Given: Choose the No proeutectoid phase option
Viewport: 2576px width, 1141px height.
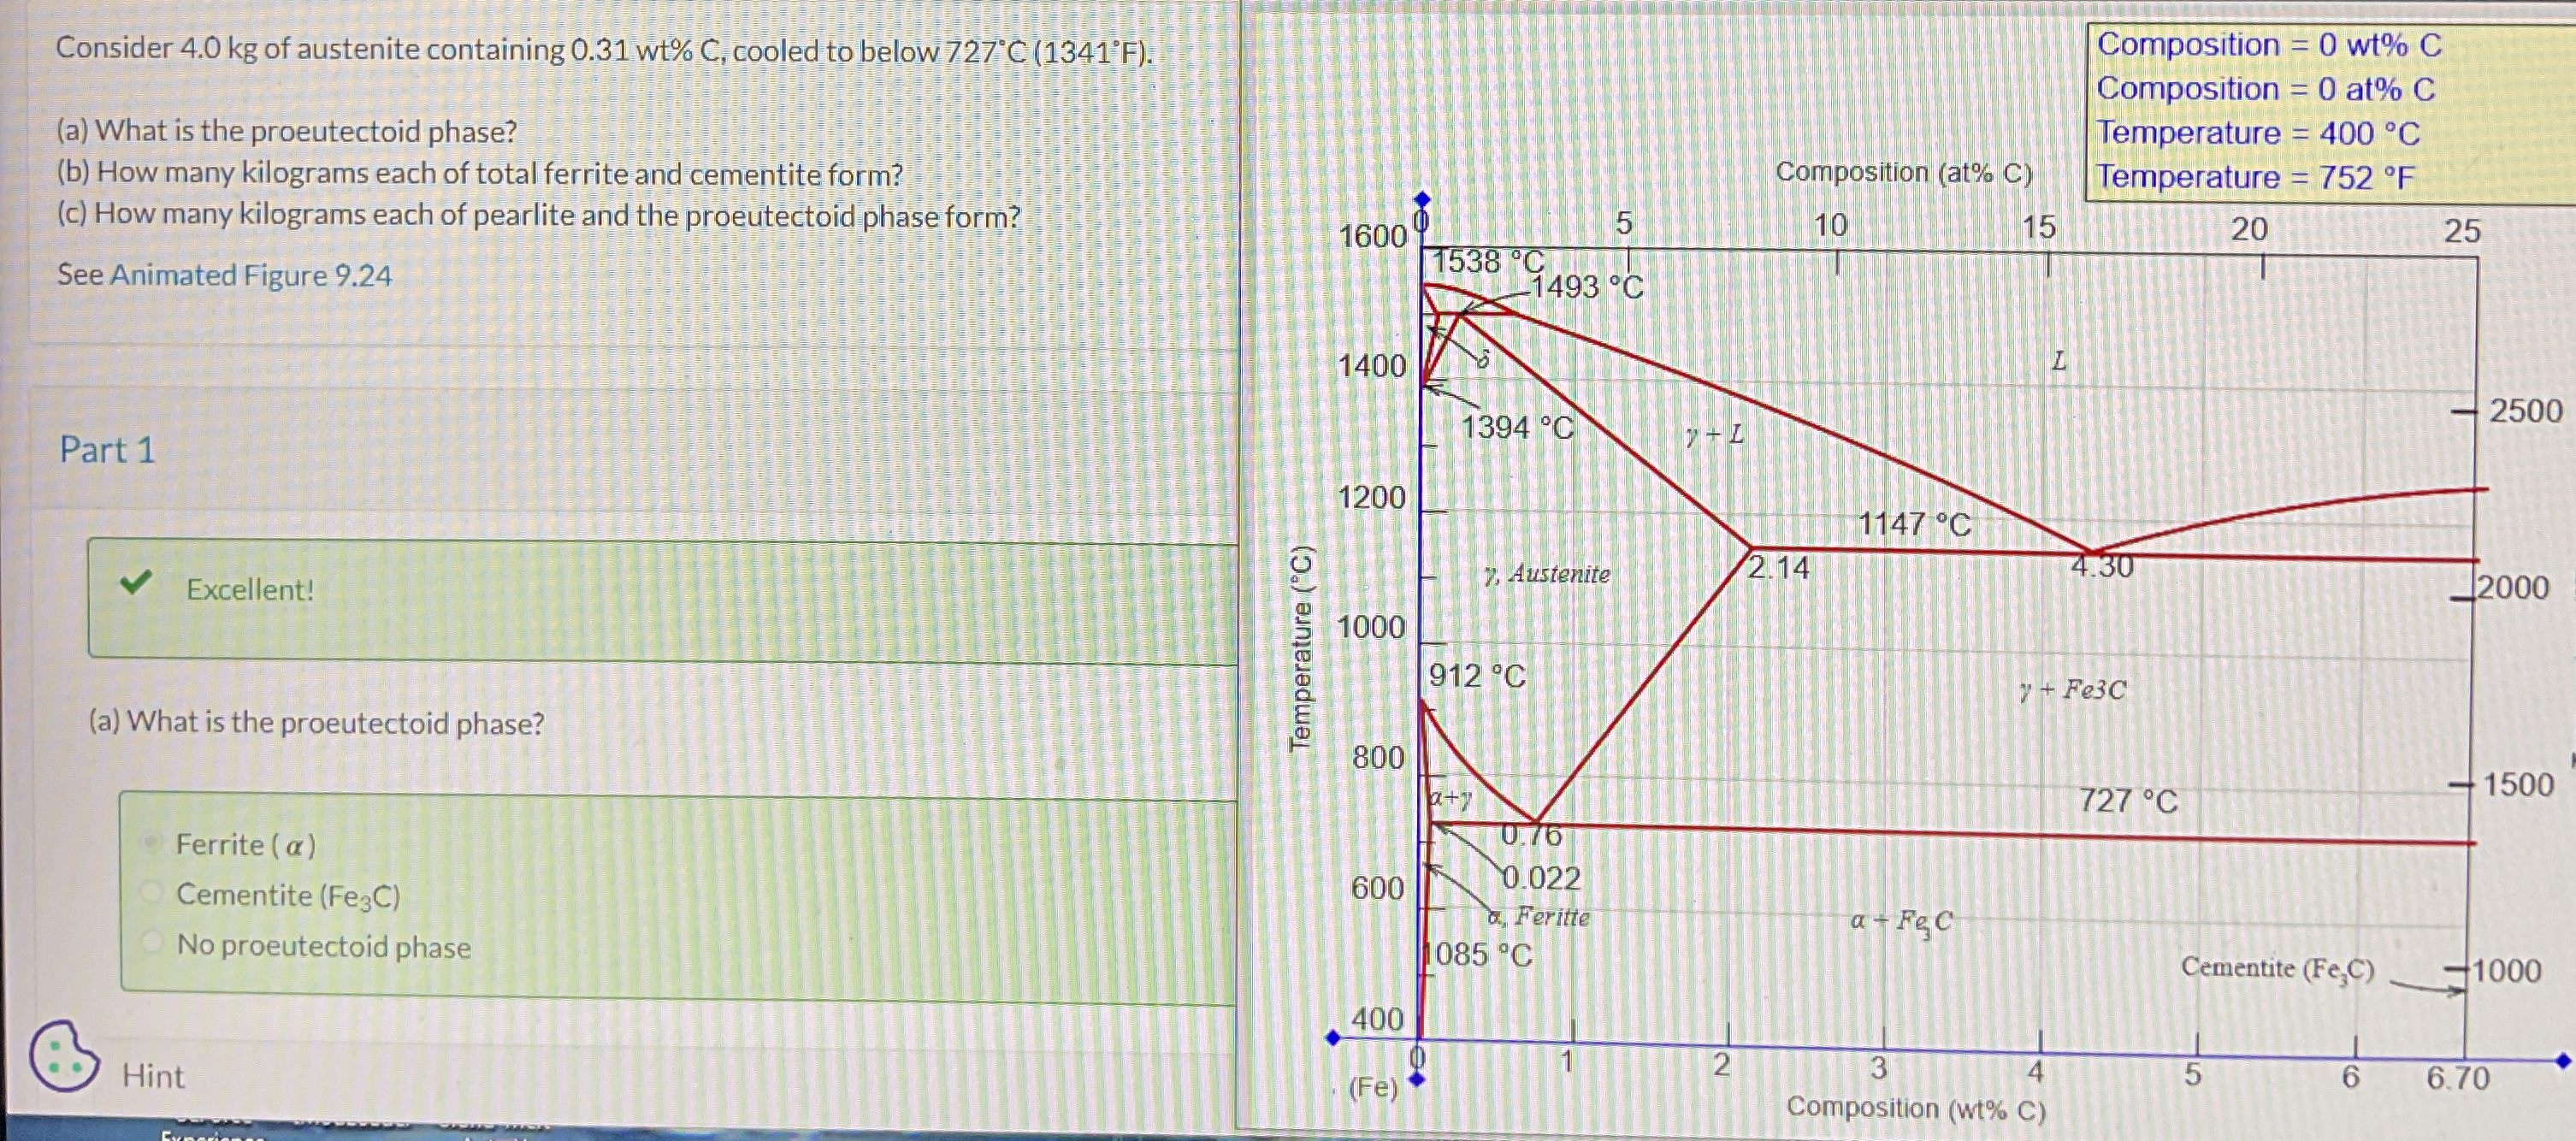Looking at the screenshot, I should click(152, 946).
